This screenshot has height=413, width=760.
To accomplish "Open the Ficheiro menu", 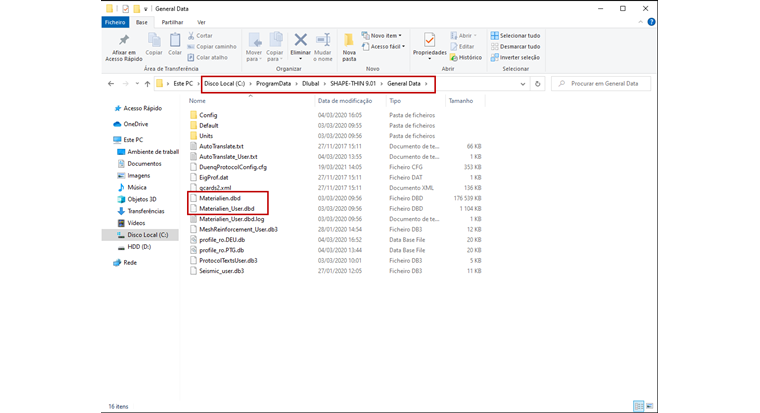I will click(x=115, y=22).
